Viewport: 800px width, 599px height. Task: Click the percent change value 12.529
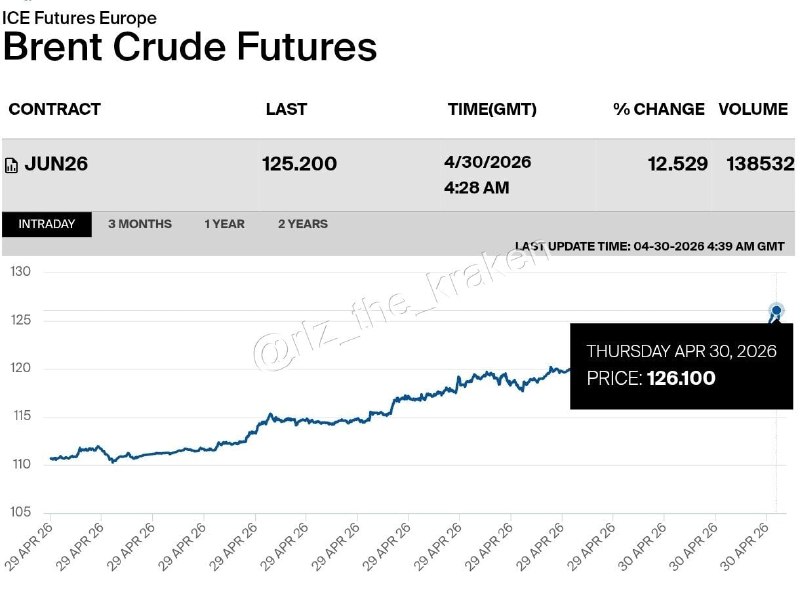pyautogui.click(x=677, y=163)
